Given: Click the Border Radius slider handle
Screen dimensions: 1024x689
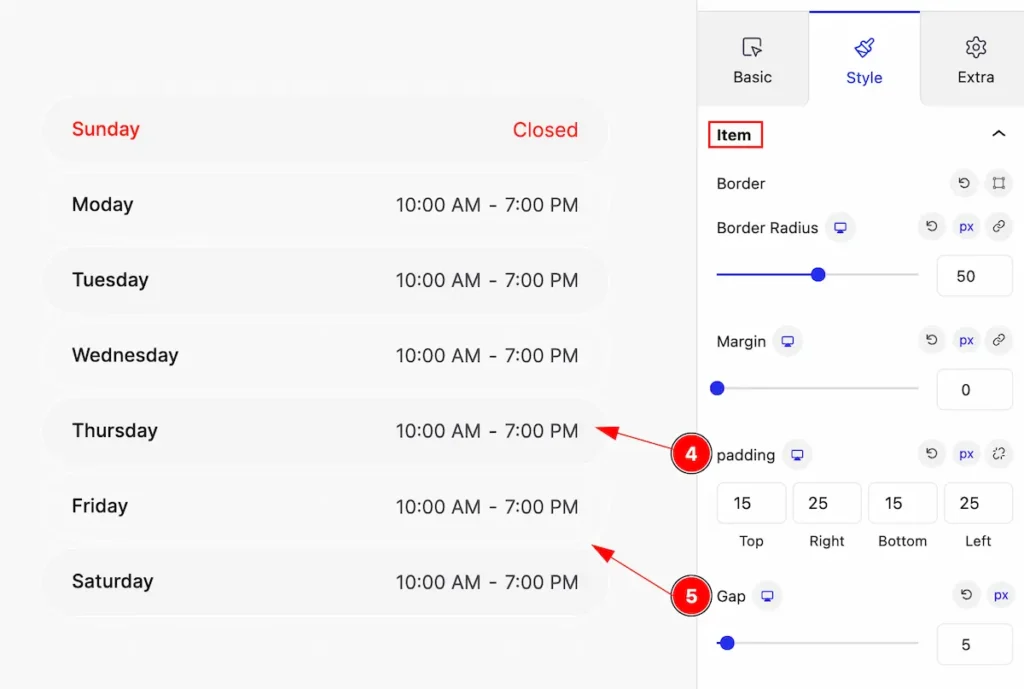Looking at the screenshot, I should point(818,275).
